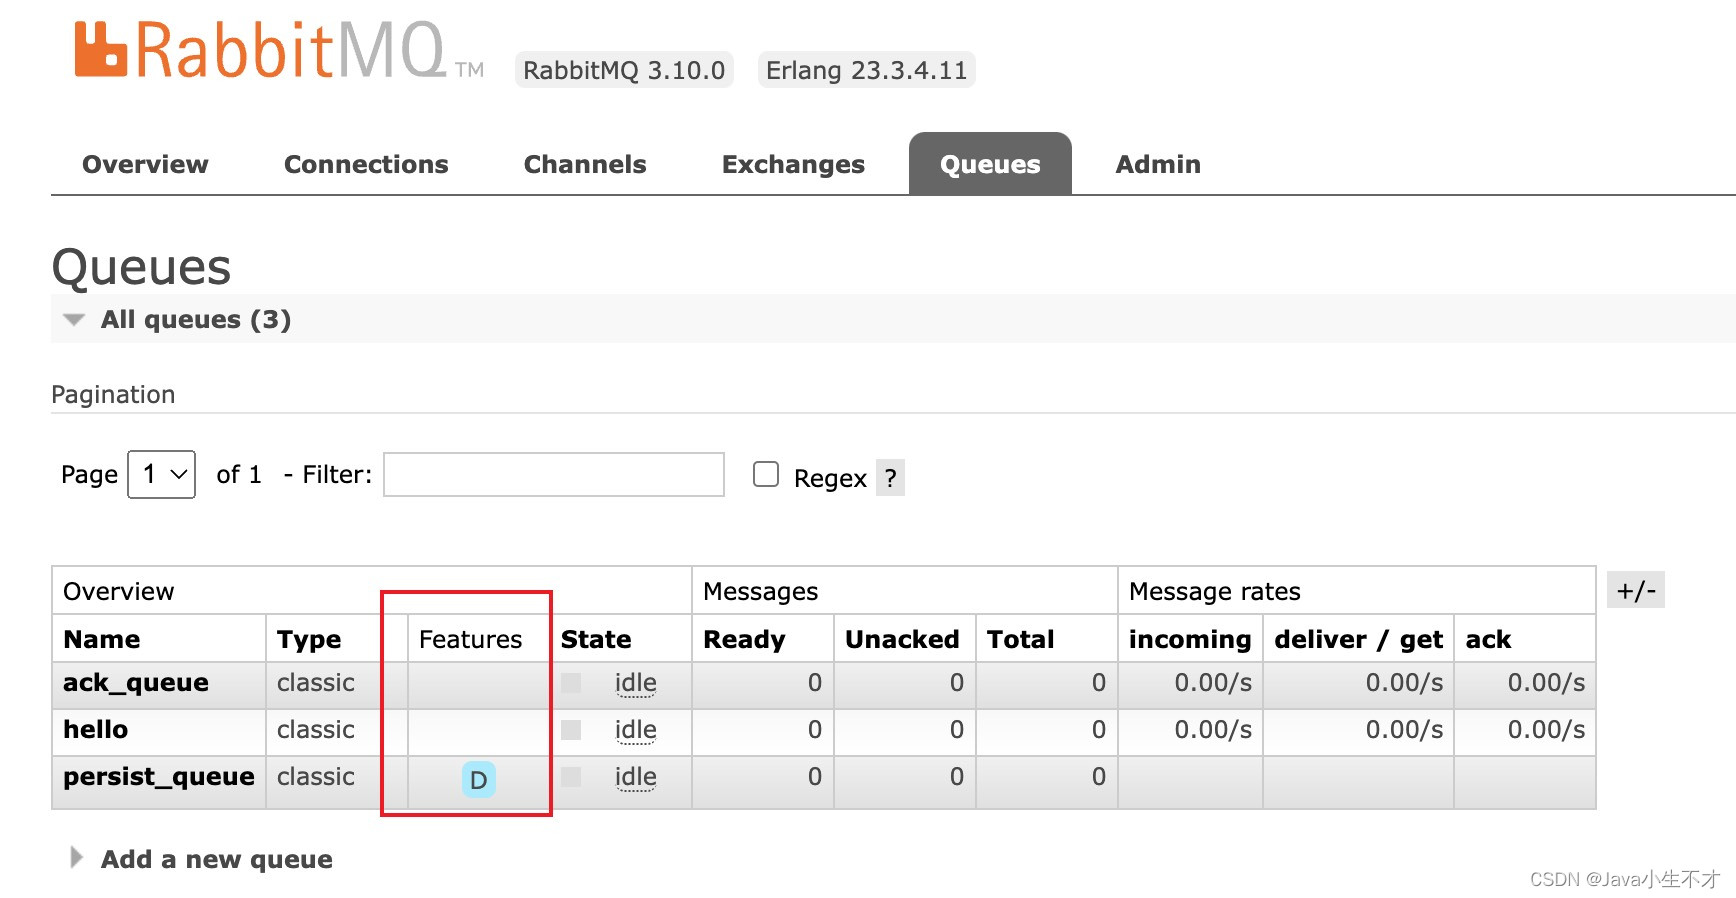Click the 0.00/s incoming rate for ack_queue
1736x898 pixels.
pos(1213,683)
